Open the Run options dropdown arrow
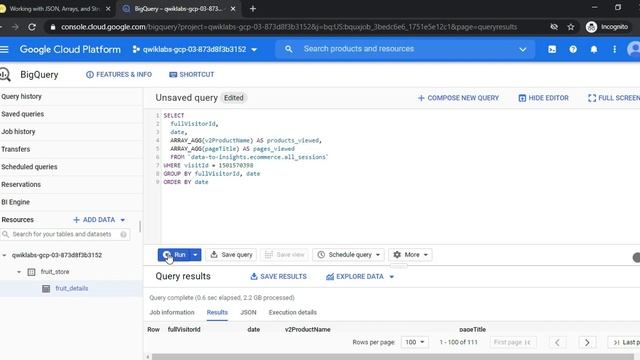This screenshot has height=360, width=640. [x=195, y=255]
